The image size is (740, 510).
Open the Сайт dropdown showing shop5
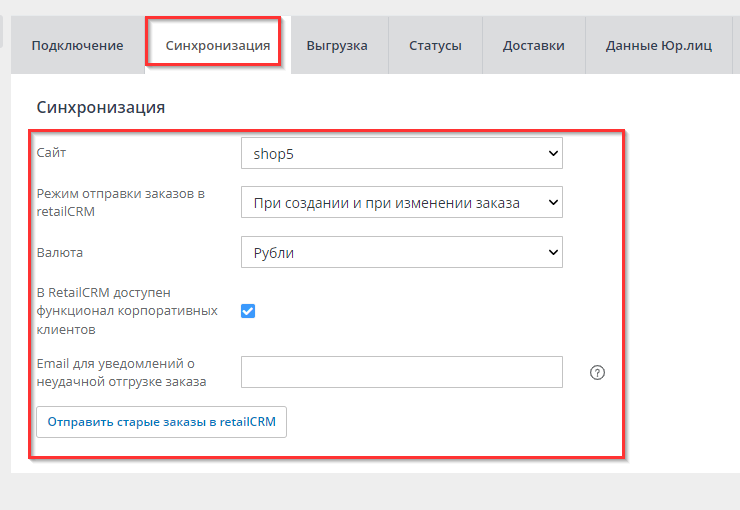coord(401,154)
